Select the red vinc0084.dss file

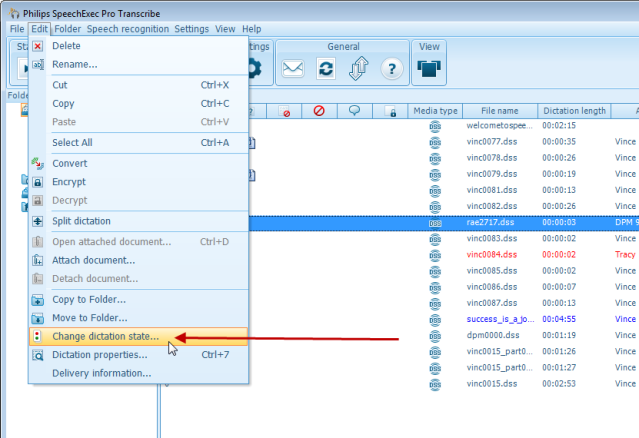click(492, 255)
